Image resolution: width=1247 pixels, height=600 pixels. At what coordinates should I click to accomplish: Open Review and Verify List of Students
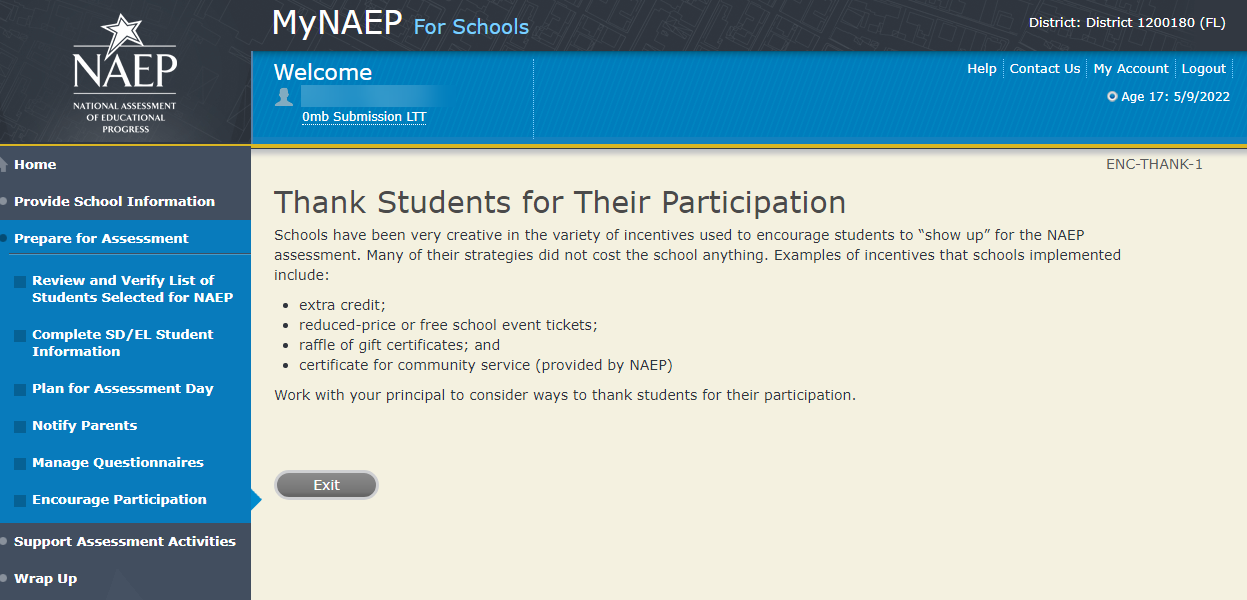click(x=132, y=289)
